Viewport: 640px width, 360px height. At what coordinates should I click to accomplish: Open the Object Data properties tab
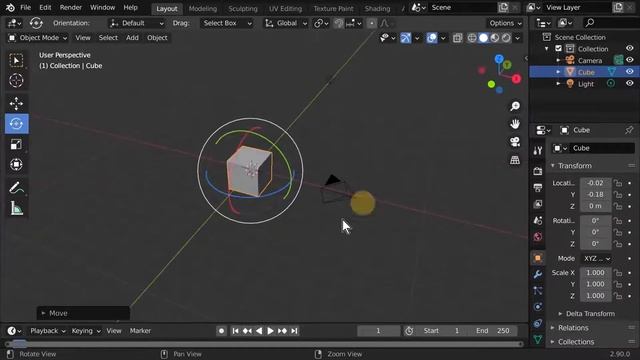538,339
